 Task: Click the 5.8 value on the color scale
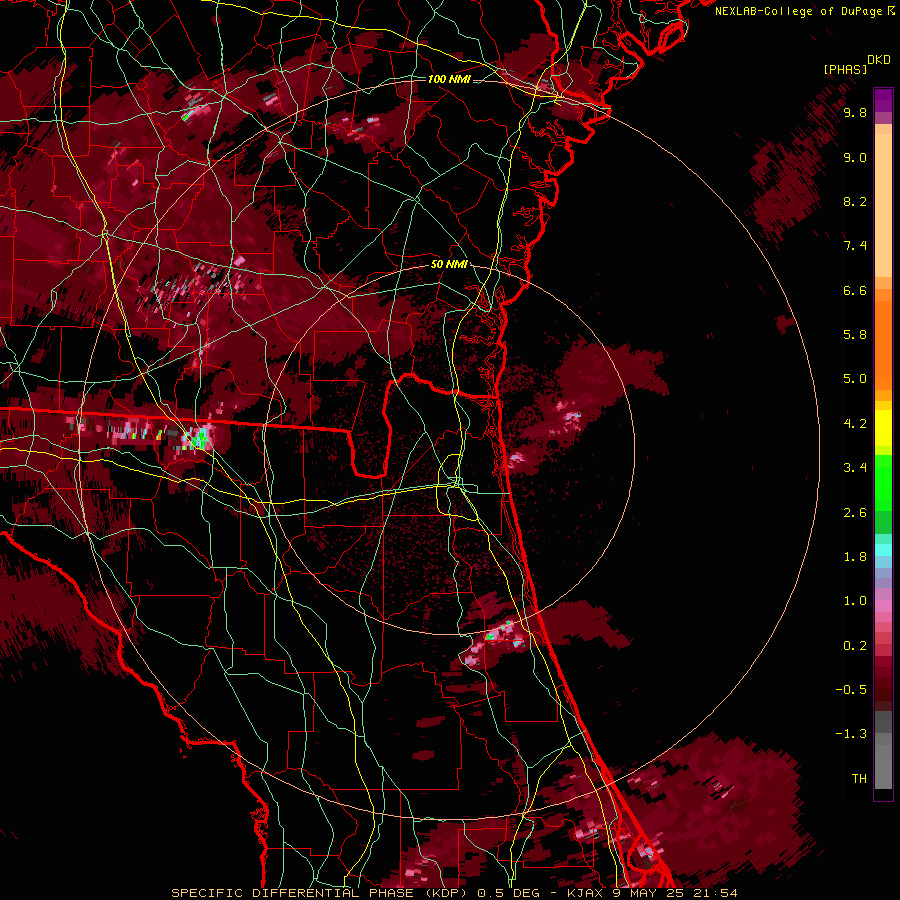pos(855,335)
